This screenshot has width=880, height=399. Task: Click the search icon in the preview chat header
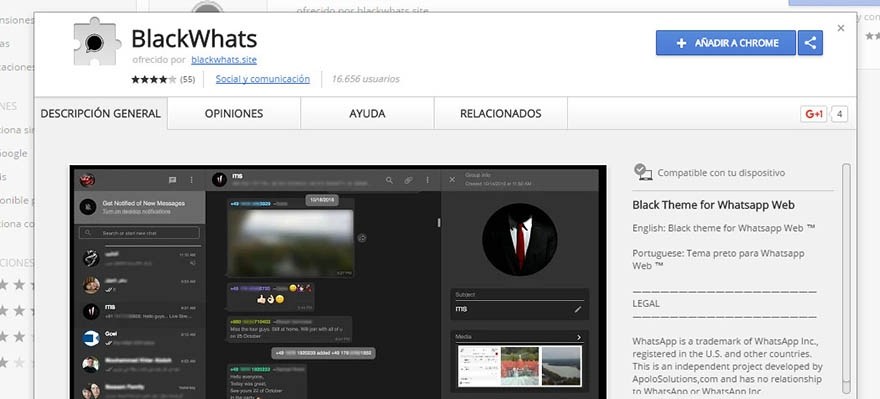[389, 180]
